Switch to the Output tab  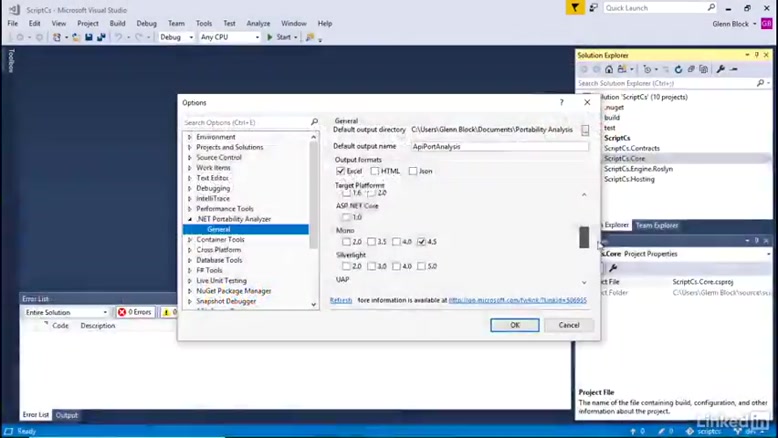click(66, 415)
